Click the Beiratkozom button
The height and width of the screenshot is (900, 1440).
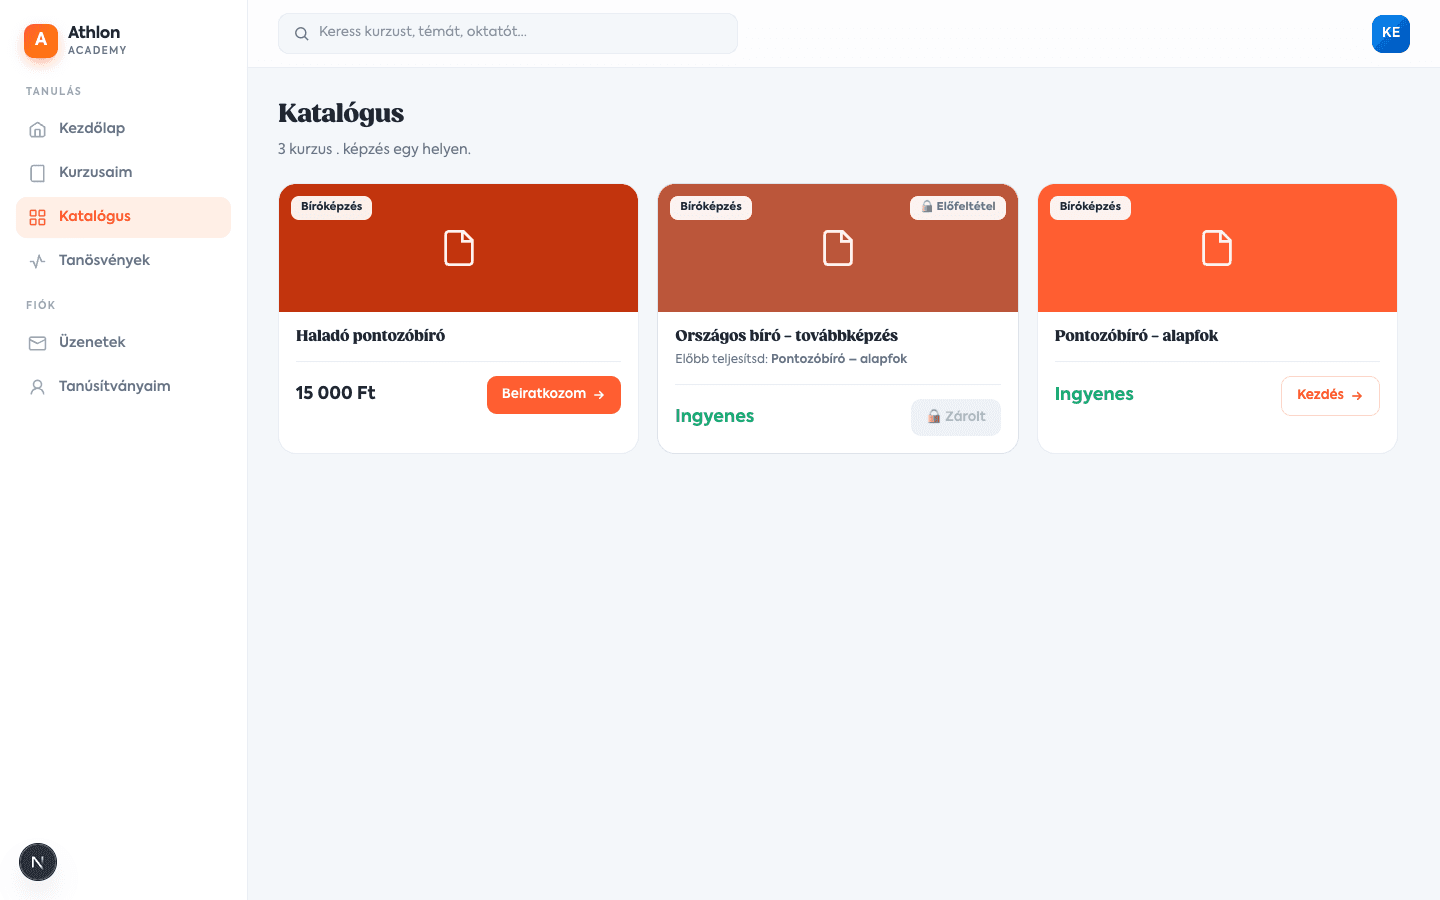pyautogui.click(x=554, y=395)
